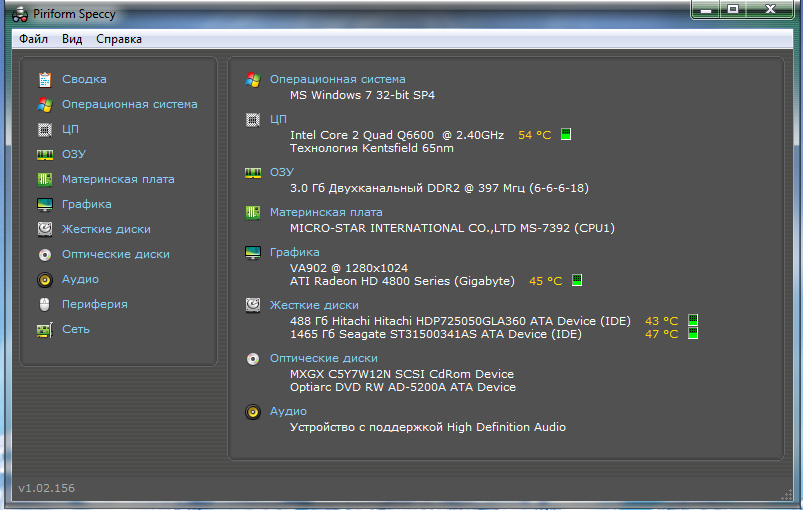803x510 pixels.
Task: Click the optical disc icon in sidebar
Action: click(x=45, y=254)
